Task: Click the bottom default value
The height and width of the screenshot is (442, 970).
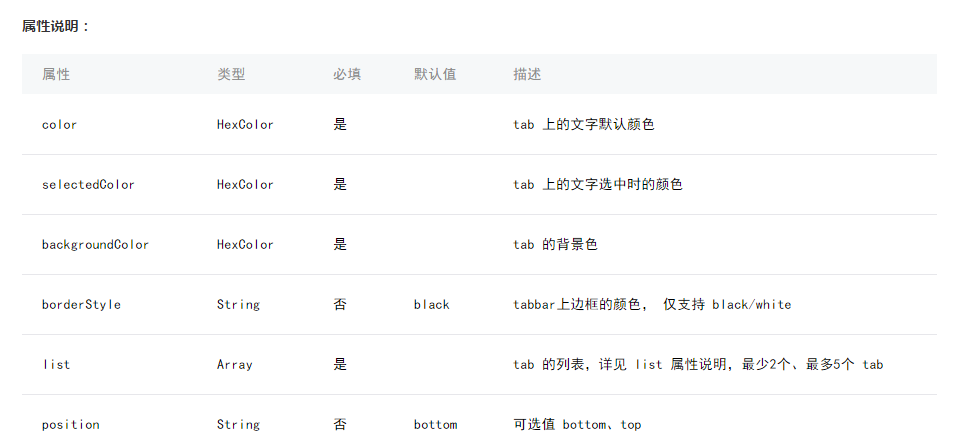Action: [436, 425]
